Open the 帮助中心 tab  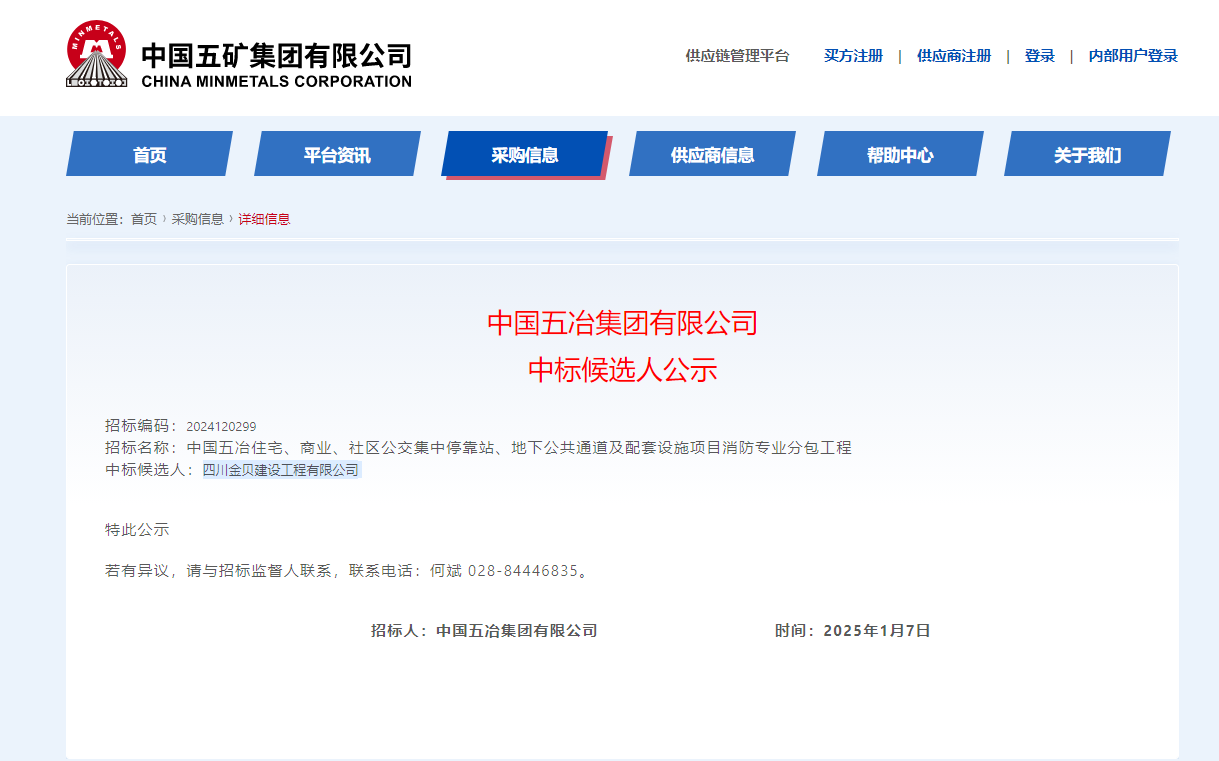pyautogui.click(x=900, y=154)
